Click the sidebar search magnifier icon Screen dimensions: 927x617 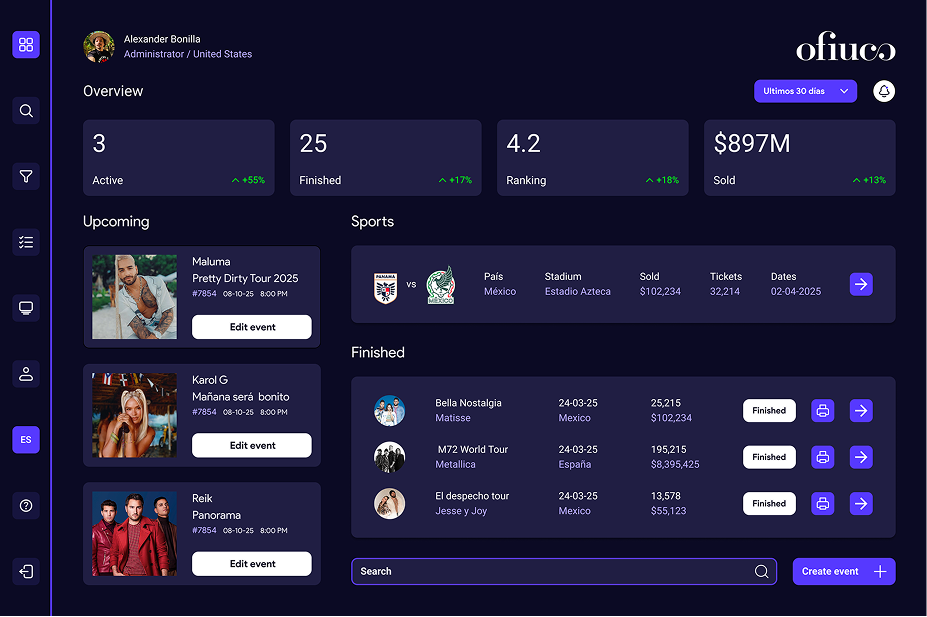26,111
